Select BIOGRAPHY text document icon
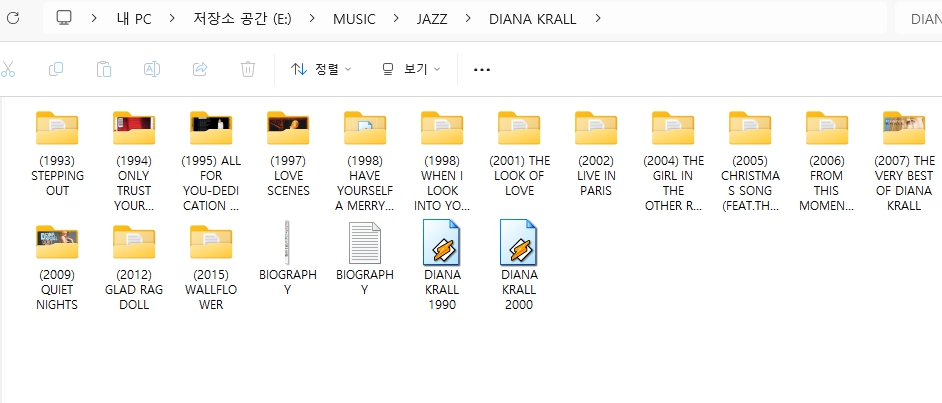The width and height of the screenshot is (942, 403). (365, 243)
